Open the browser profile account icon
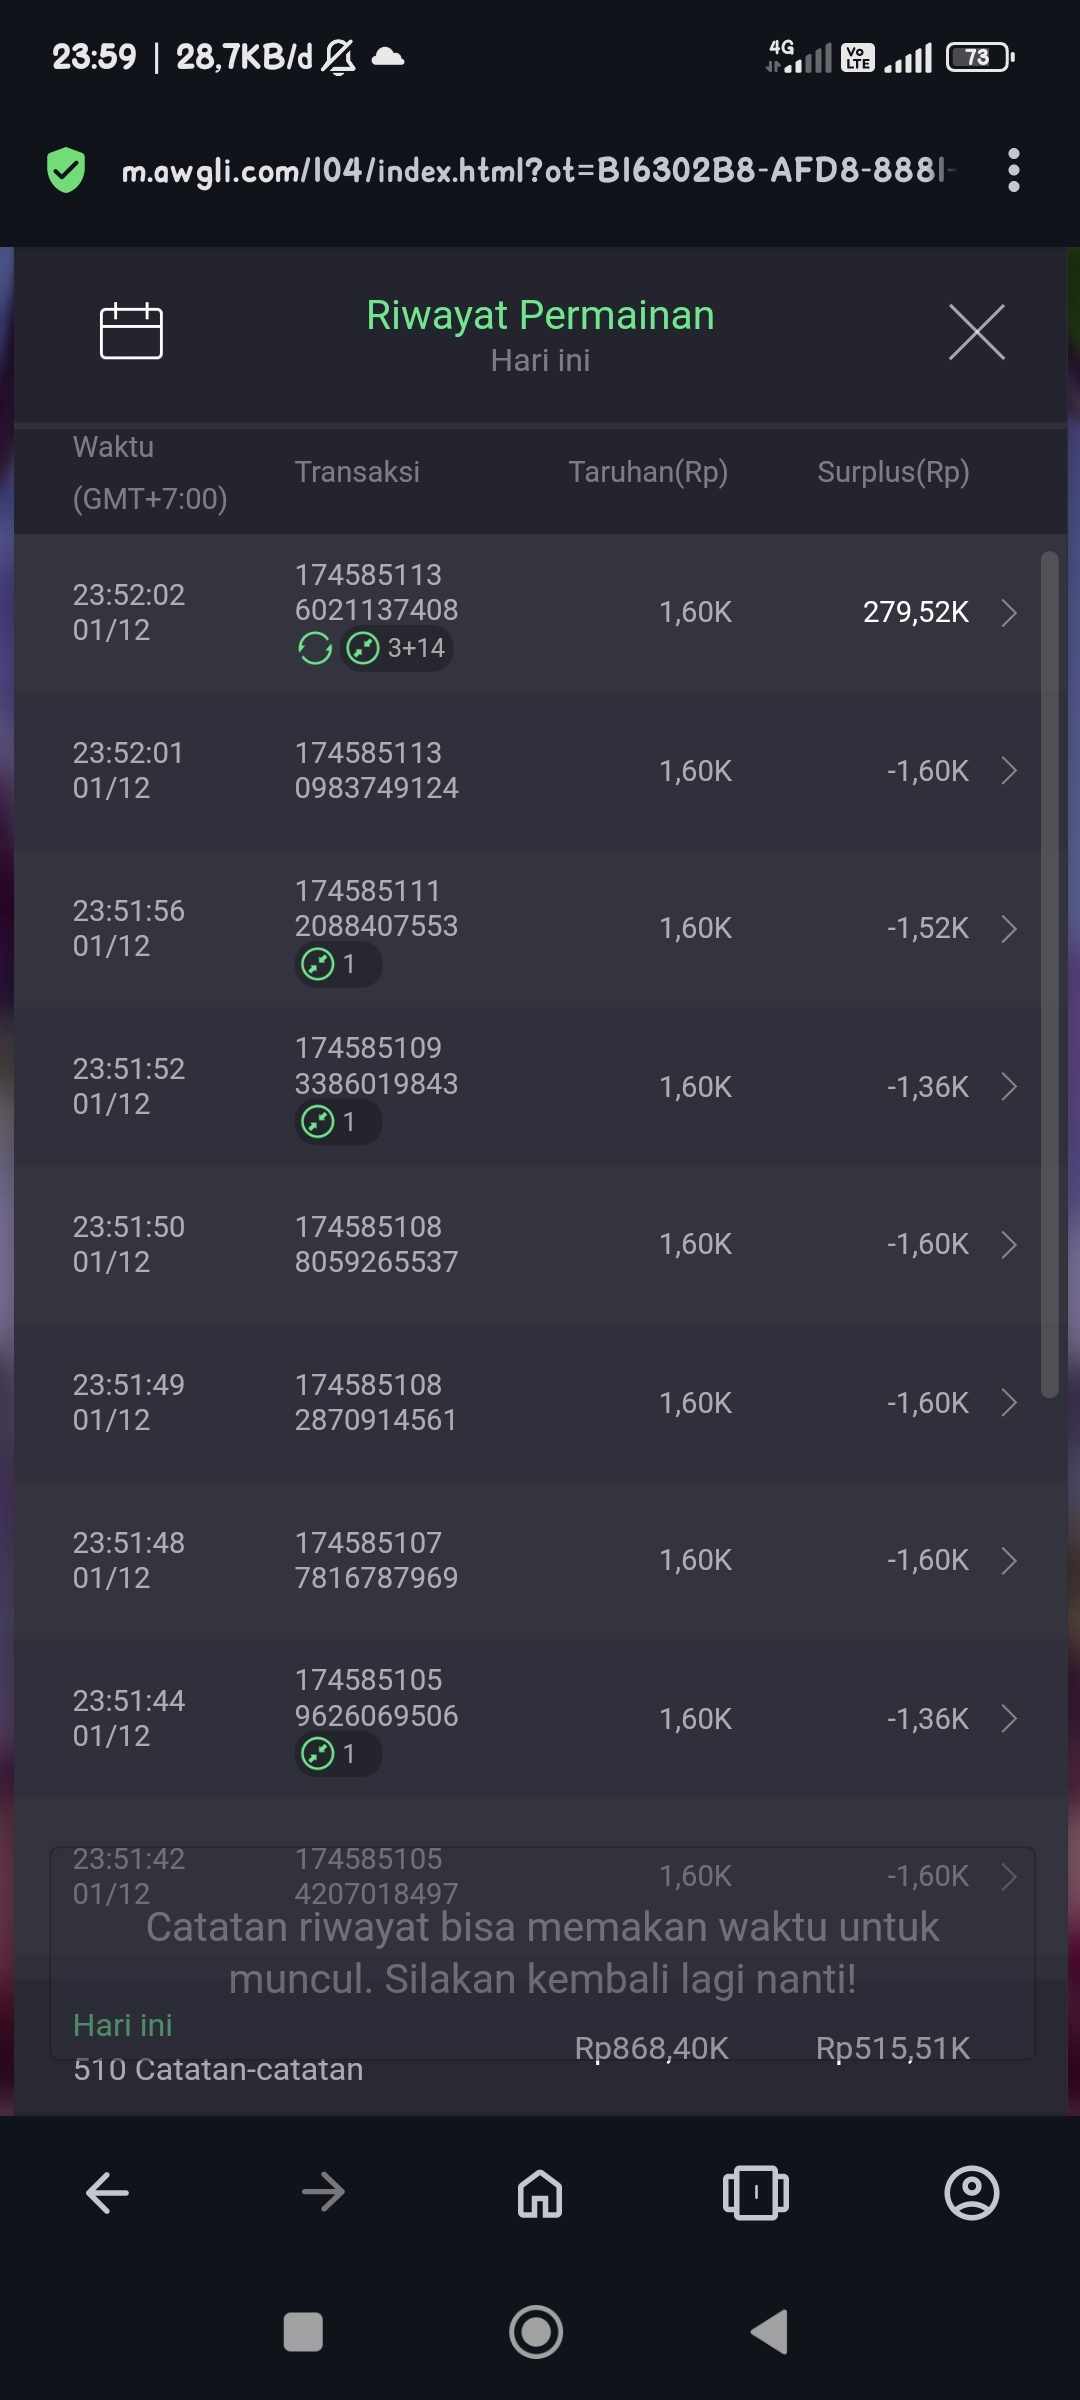This screenshot has height=2400, width=1080. (x=972, y=2193)
